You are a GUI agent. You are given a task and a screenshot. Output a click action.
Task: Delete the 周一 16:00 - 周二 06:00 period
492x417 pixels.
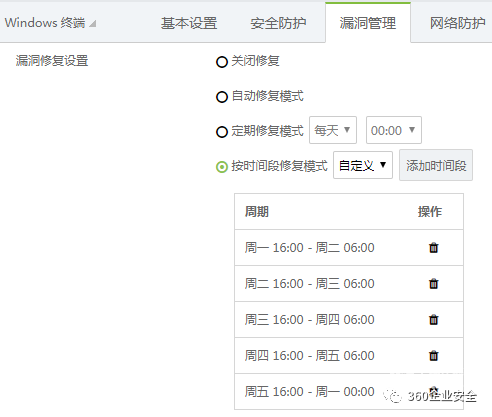433,248
